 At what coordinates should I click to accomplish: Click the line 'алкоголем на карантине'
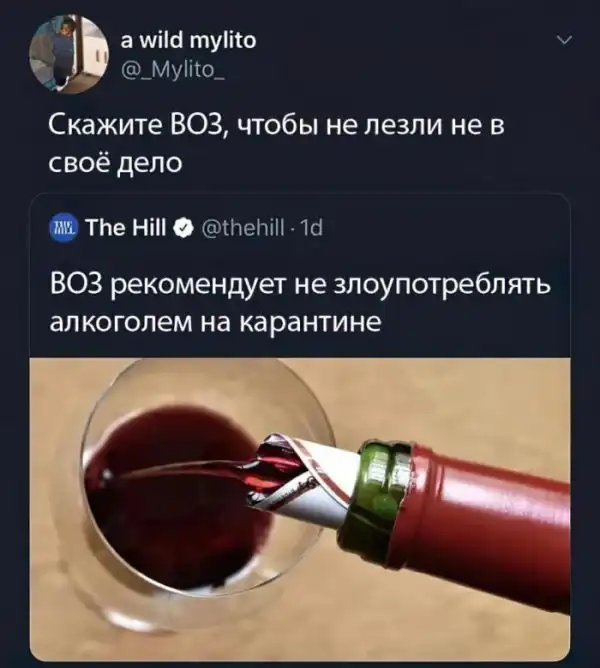coord(215,323)
